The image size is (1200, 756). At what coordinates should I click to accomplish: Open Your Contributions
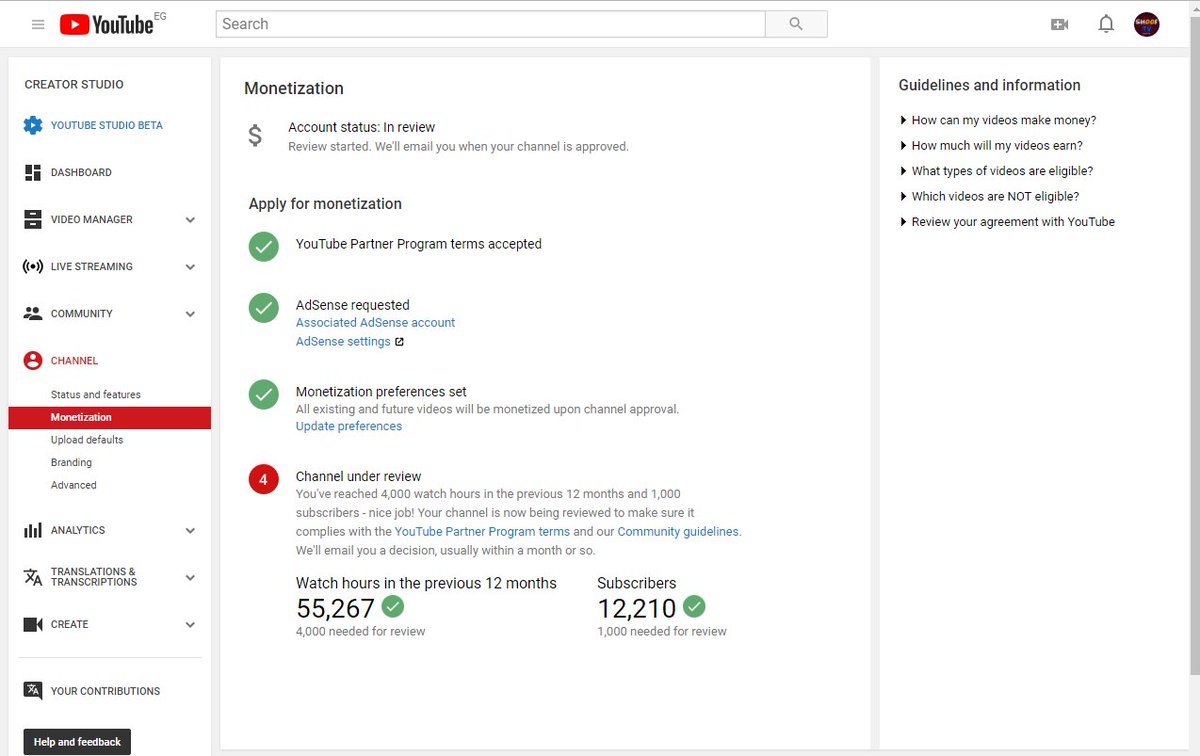(105, 691)
